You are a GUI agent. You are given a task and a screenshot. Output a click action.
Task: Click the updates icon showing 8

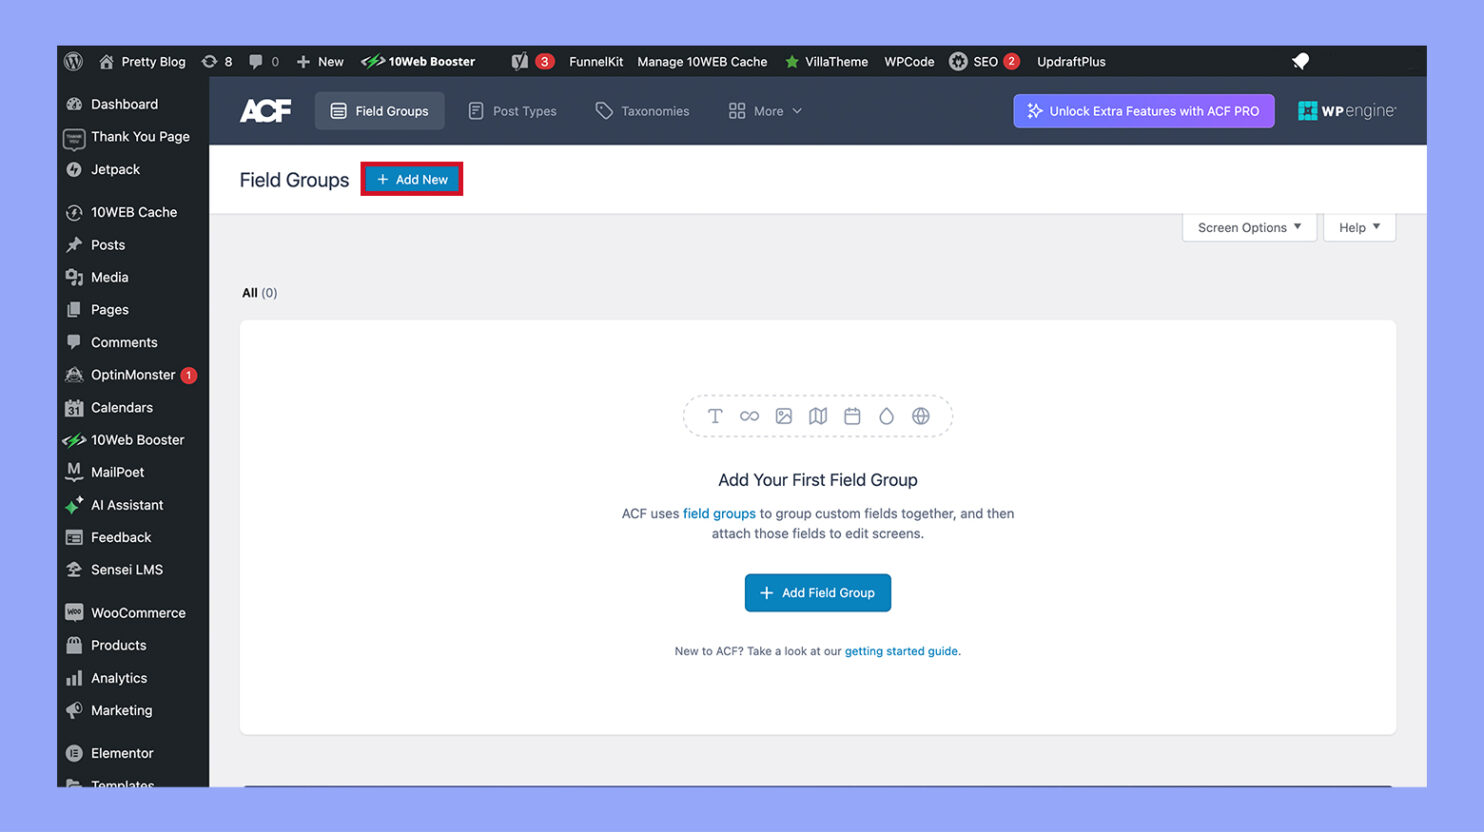tap(216, 61)
